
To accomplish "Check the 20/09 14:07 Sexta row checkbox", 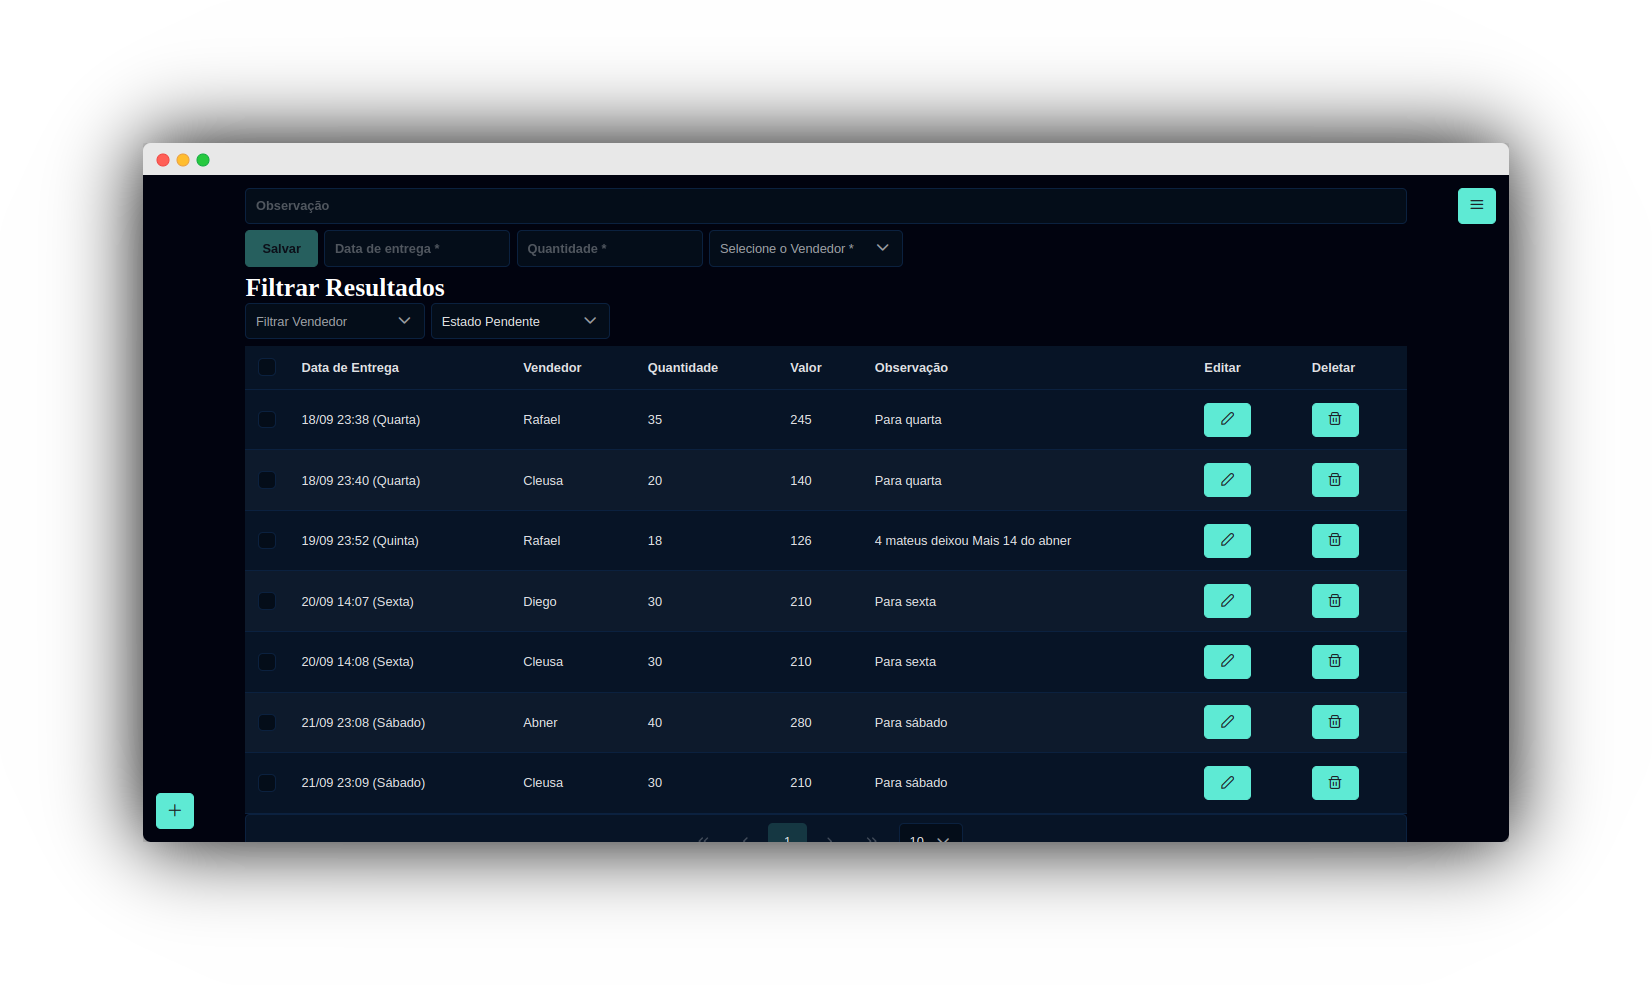I will coord(267,601).
